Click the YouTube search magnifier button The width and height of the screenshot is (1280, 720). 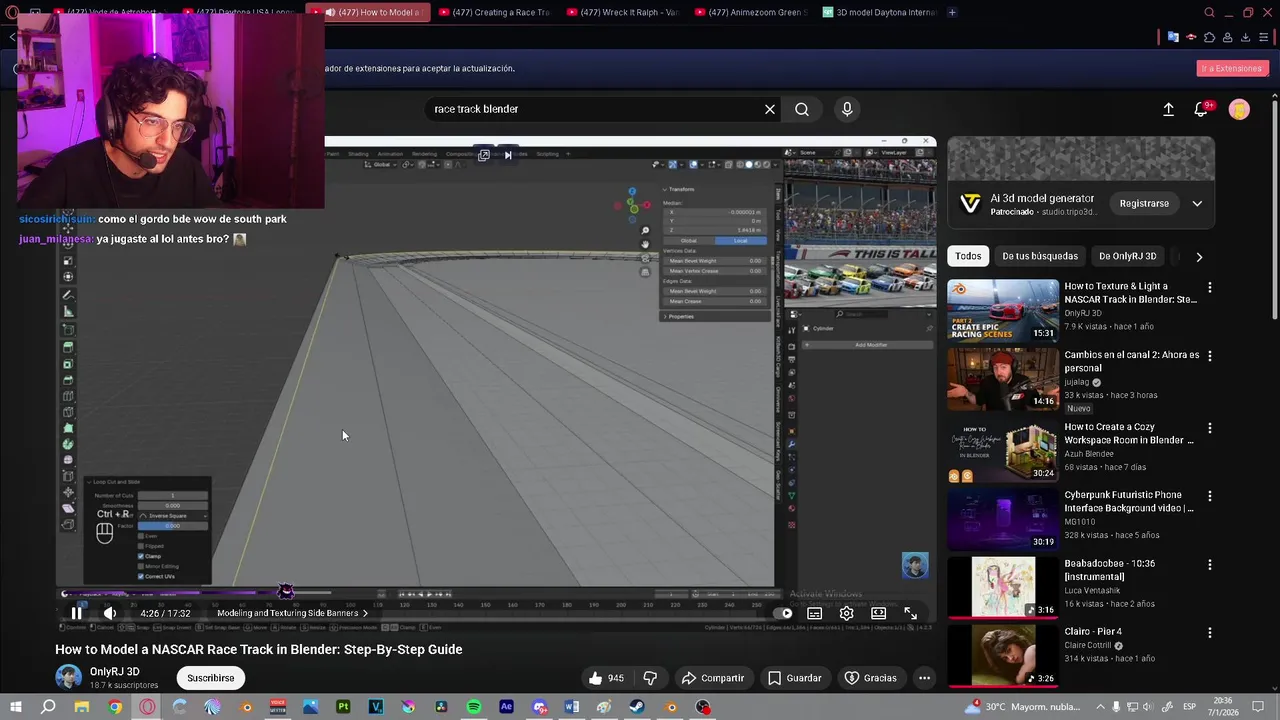pyautogui.click(x=802, y=109)
